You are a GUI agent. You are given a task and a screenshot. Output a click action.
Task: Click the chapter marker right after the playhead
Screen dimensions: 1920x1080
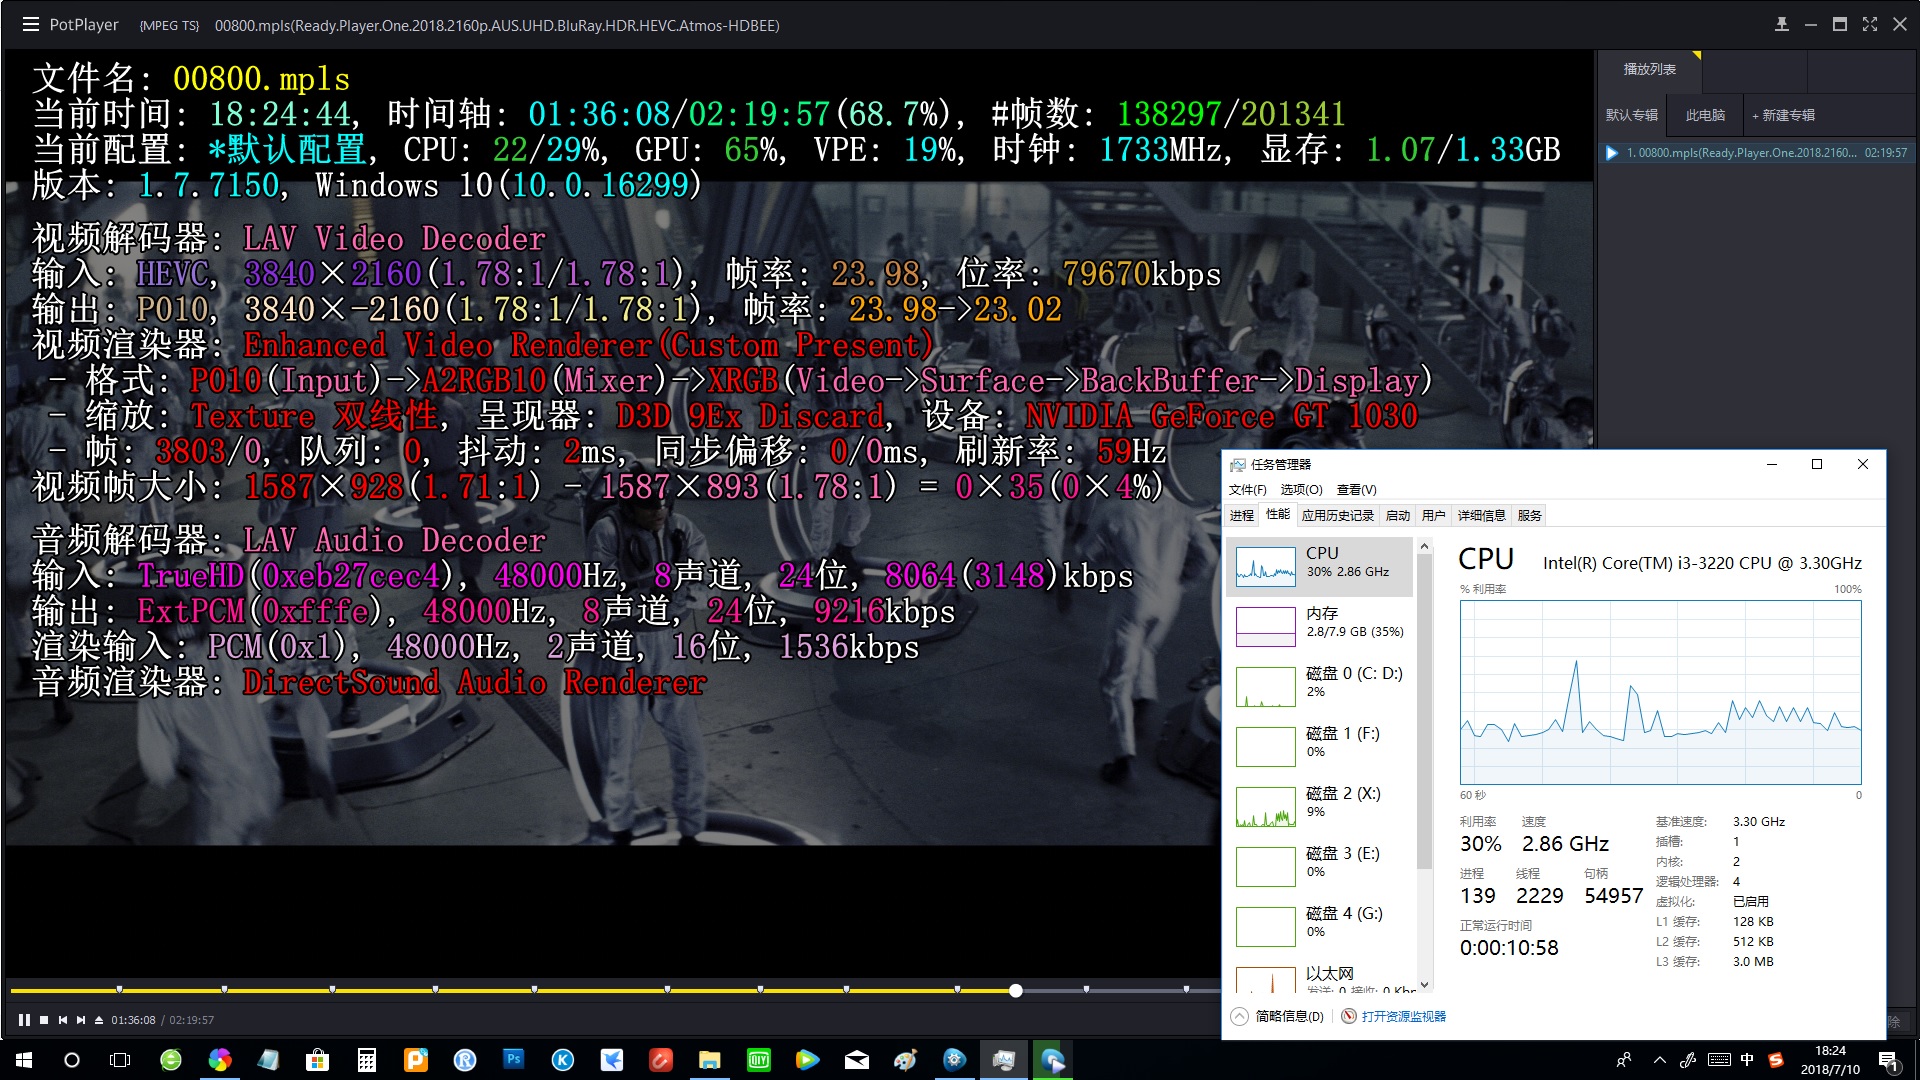point(1086,989)
